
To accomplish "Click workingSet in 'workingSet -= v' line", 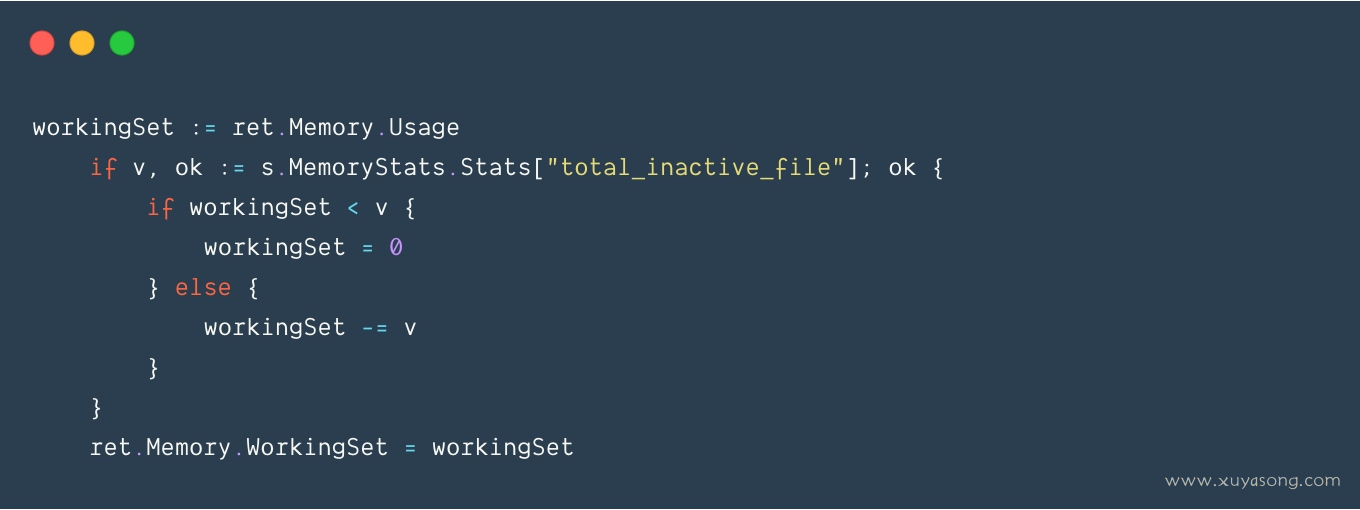I will point(275,328).
